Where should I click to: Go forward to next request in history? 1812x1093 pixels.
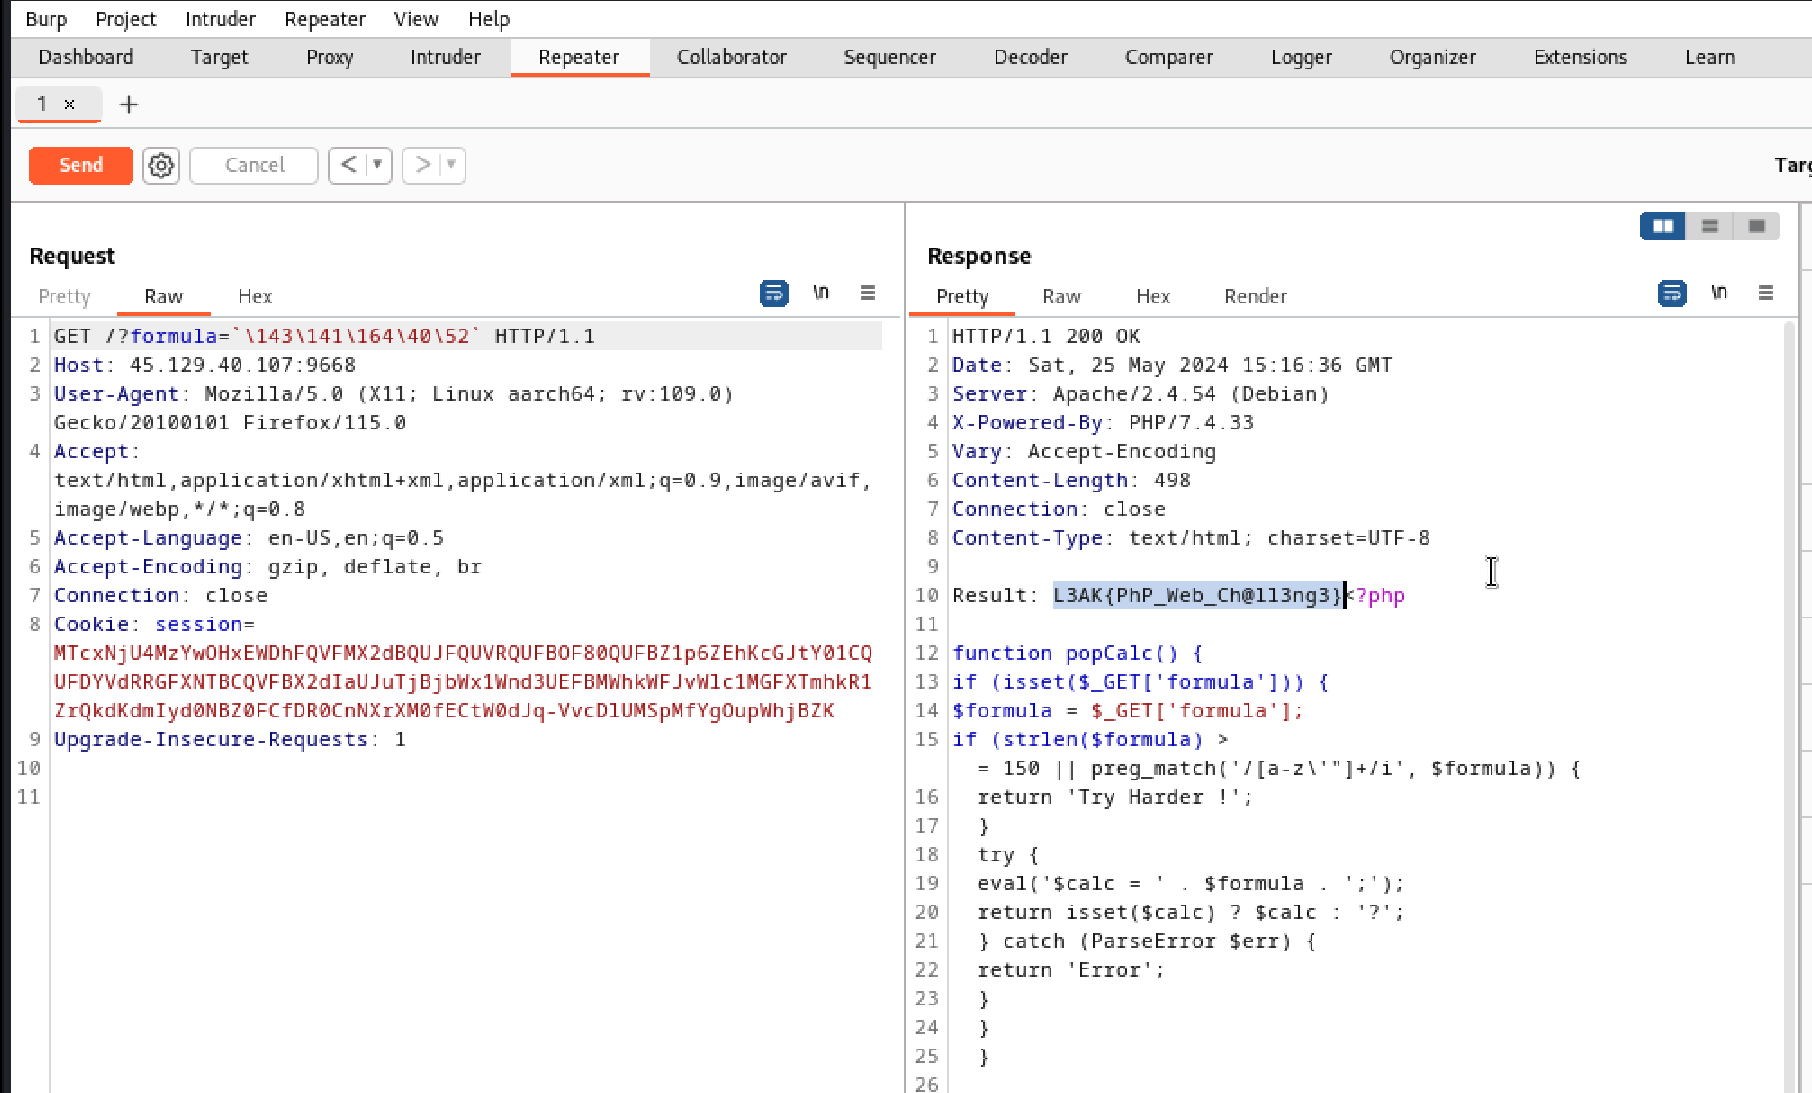pyautogui.click(x=423, y=165)
